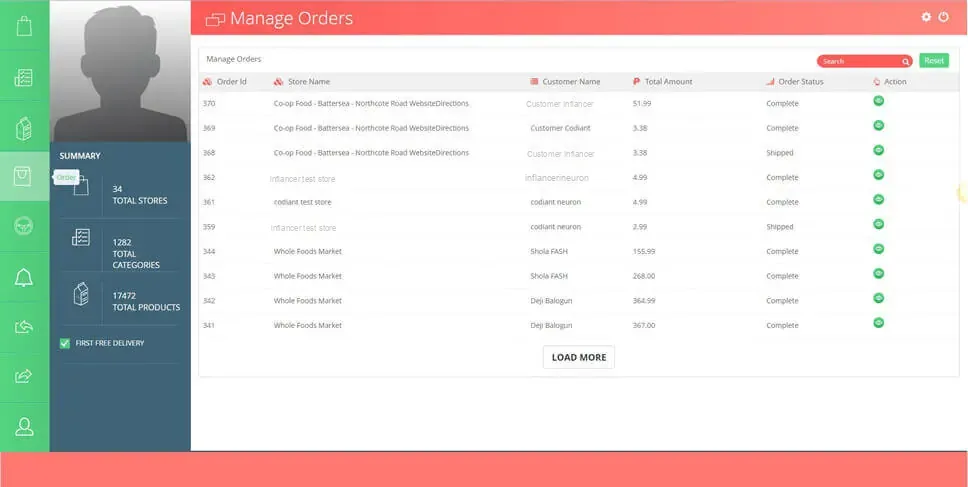
Task: Click "Customer Codiant" in order 369 row
Action: 560,128
